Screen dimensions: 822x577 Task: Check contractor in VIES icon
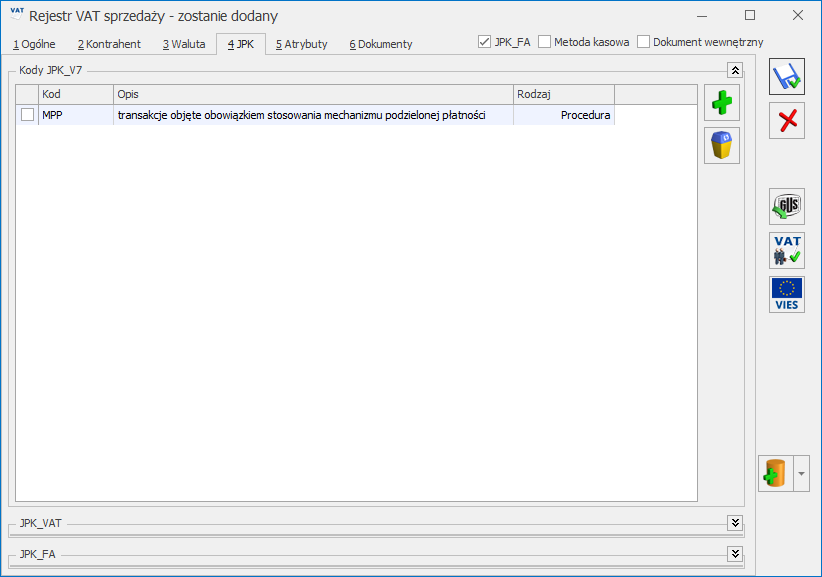(x=786, y=294)
